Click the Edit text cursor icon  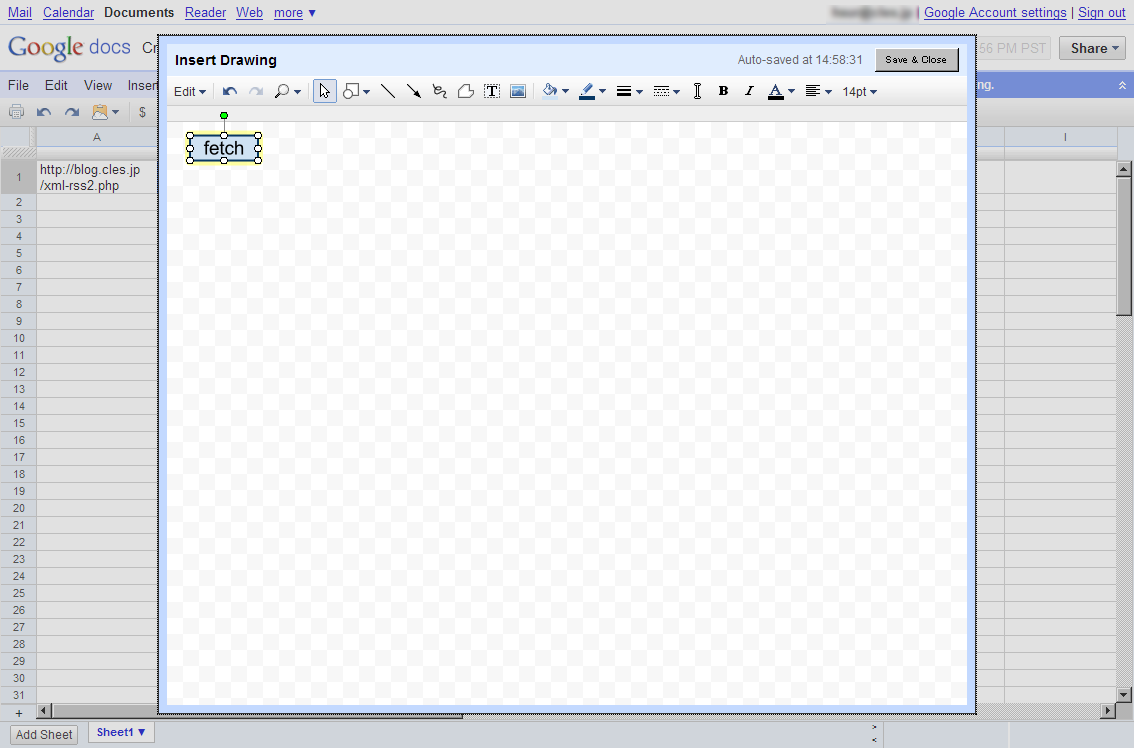697,91
